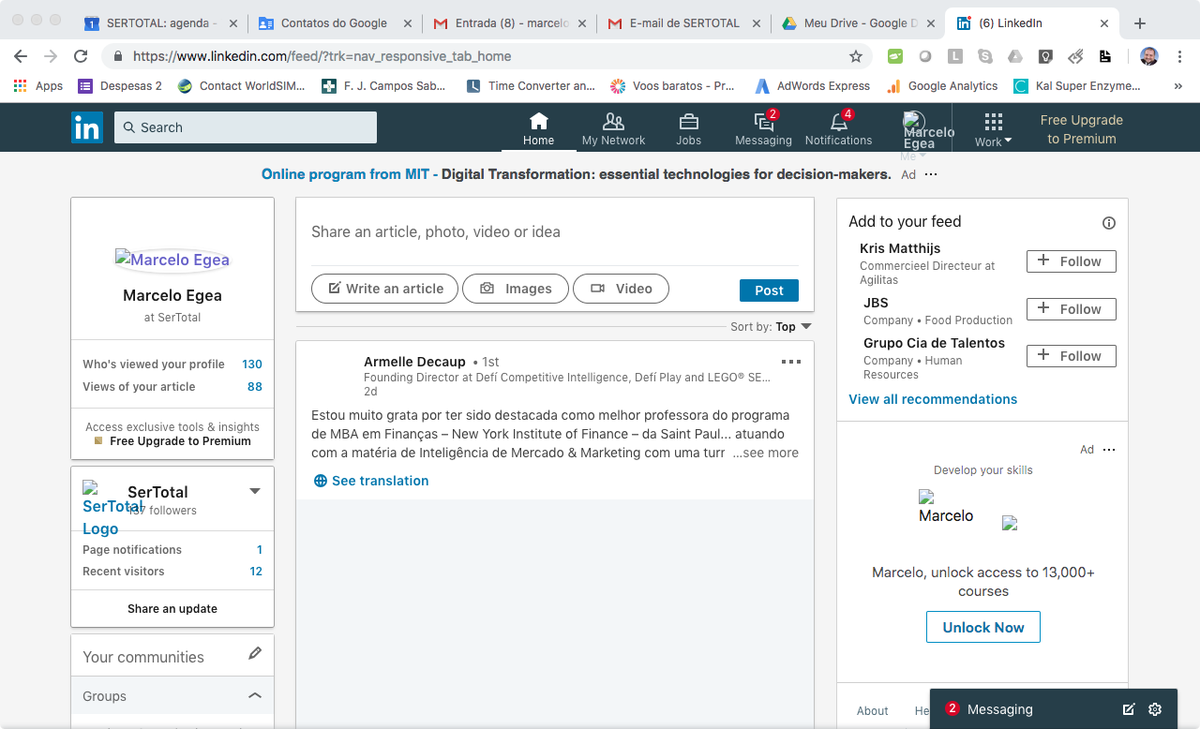Screen dimensions: 1200x729
Task: Open Marcelo Egea profile name
Action: point(172,296)
